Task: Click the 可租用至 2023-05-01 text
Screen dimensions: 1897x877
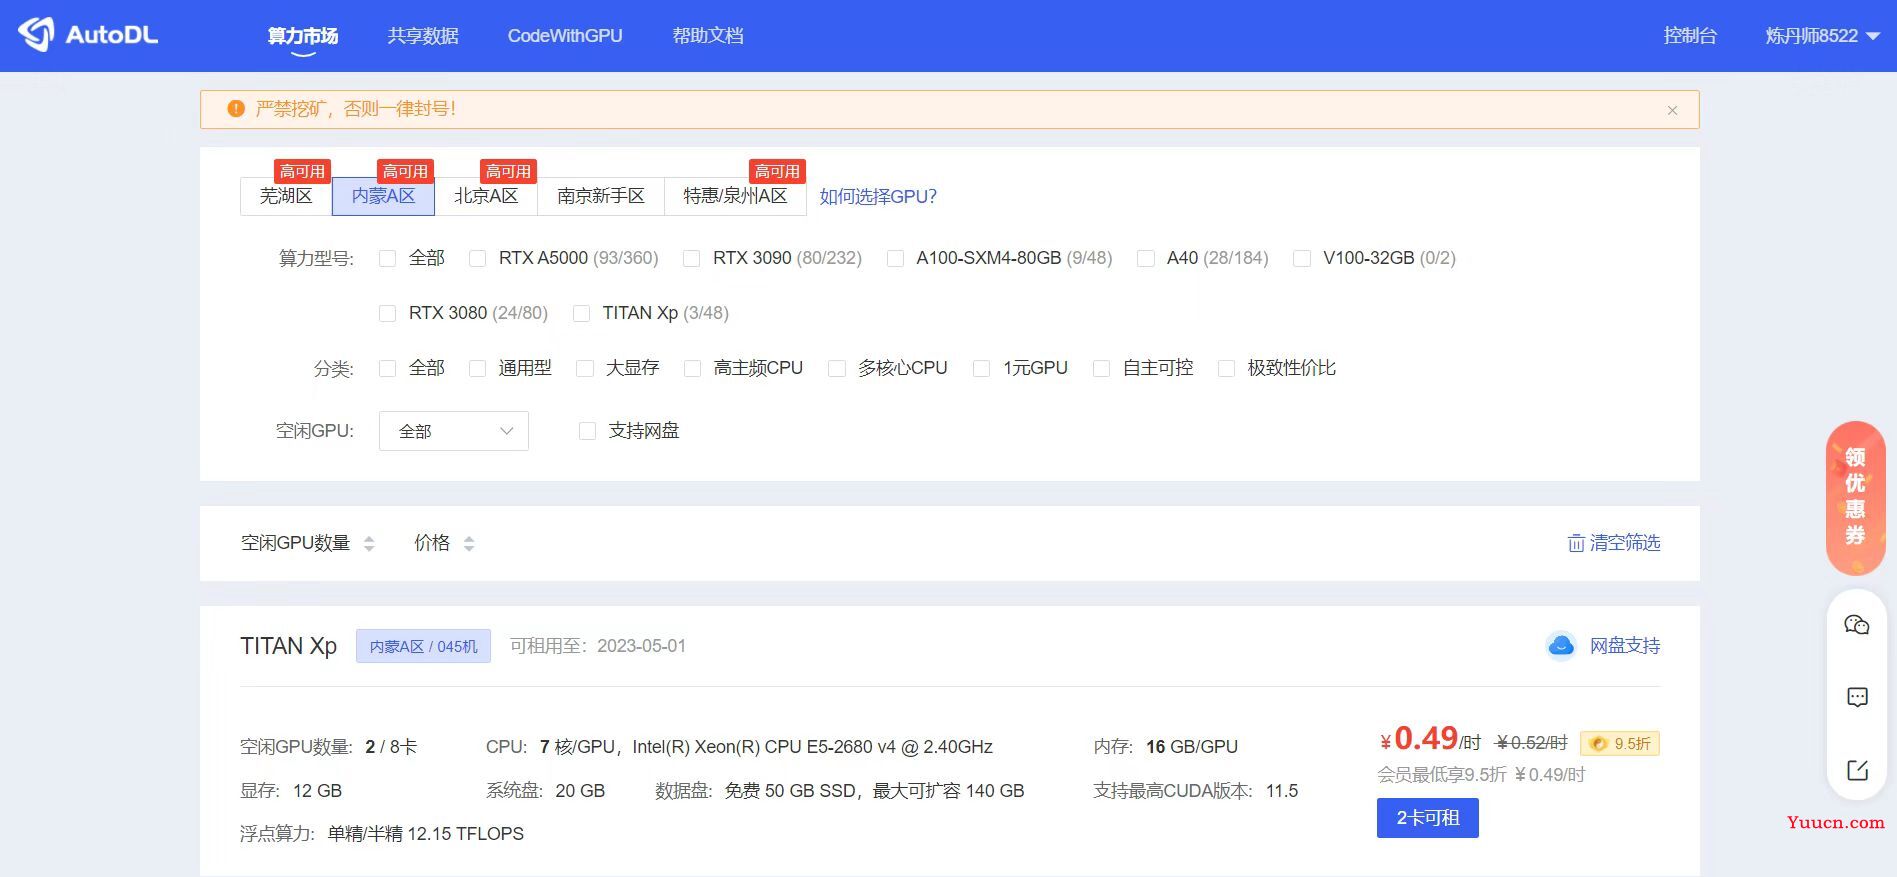Action: 598,646
